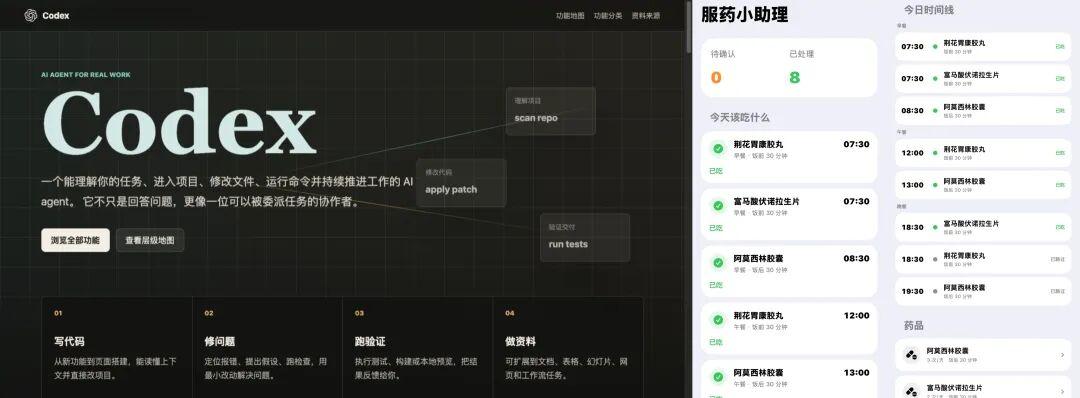Click check icon on 荆花胃康胶丸 12:00 card
The image size is (1080, 398).
pos(718,320)
